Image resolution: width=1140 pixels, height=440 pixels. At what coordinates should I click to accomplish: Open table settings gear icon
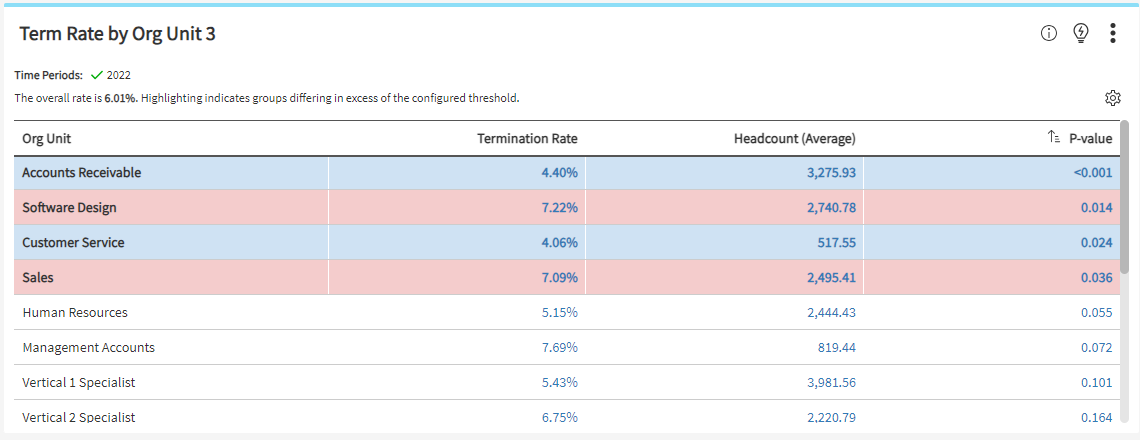click(x=1112, y=98)
